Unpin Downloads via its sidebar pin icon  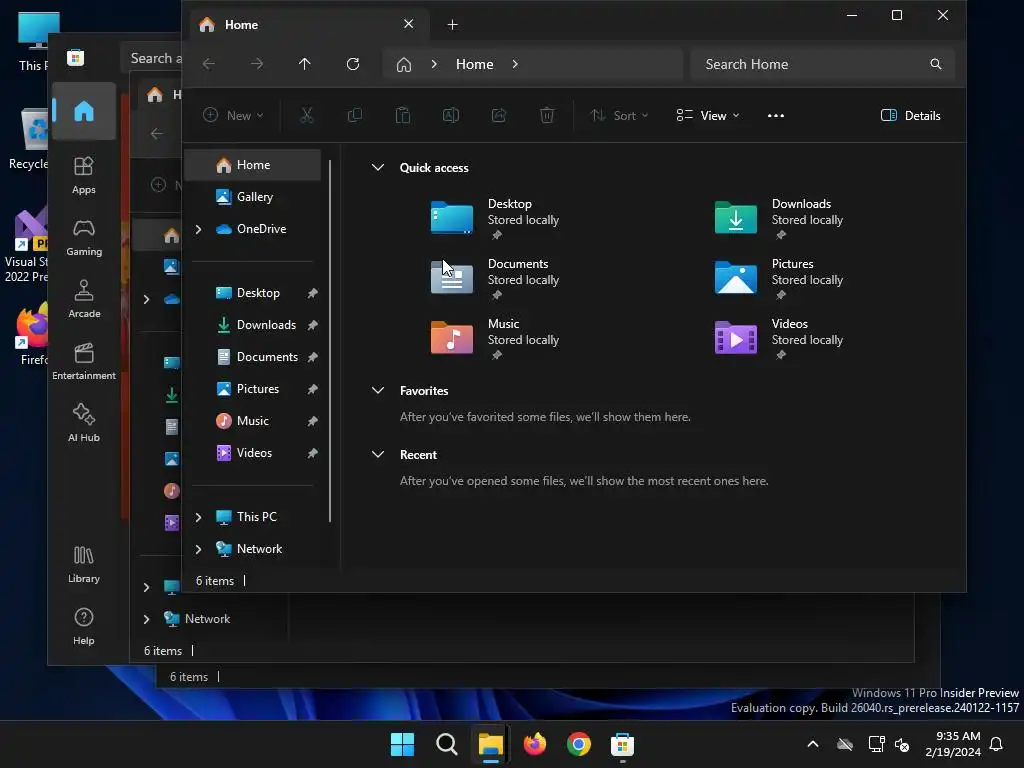coord(313,325)
